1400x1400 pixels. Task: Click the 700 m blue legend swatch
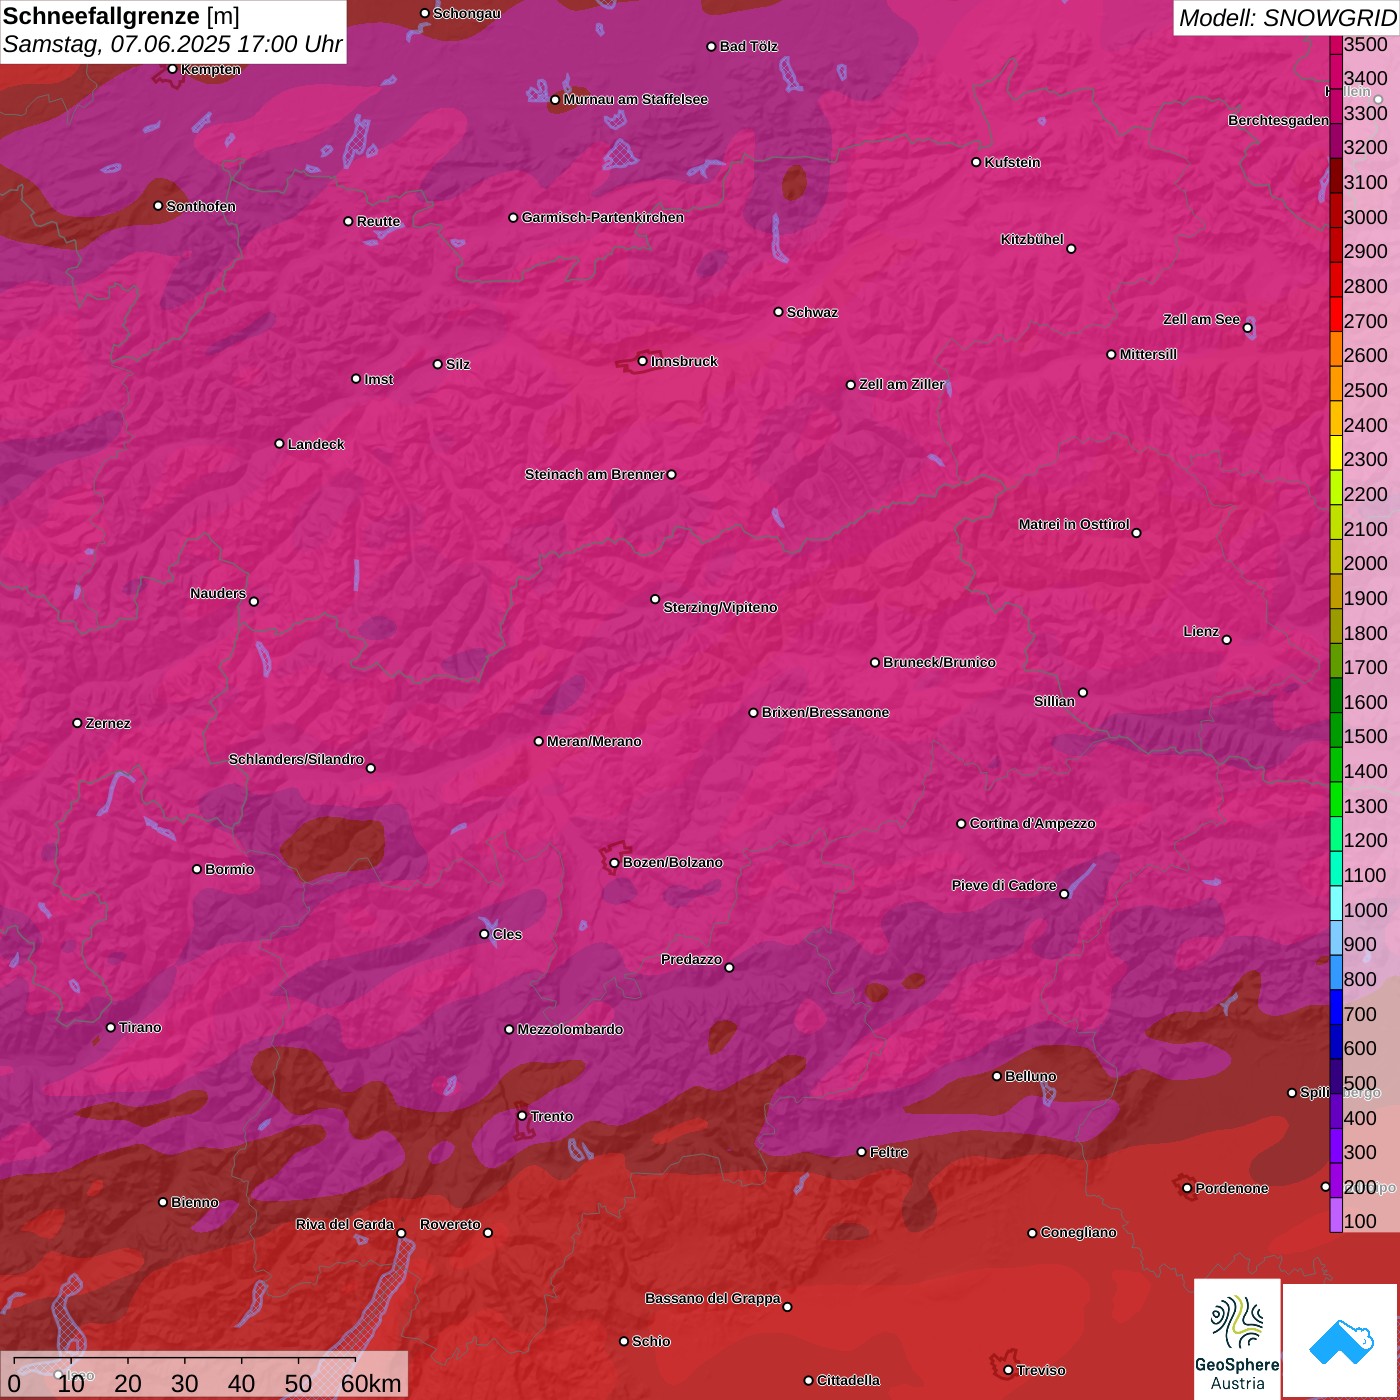(x=1336, y=1006)
